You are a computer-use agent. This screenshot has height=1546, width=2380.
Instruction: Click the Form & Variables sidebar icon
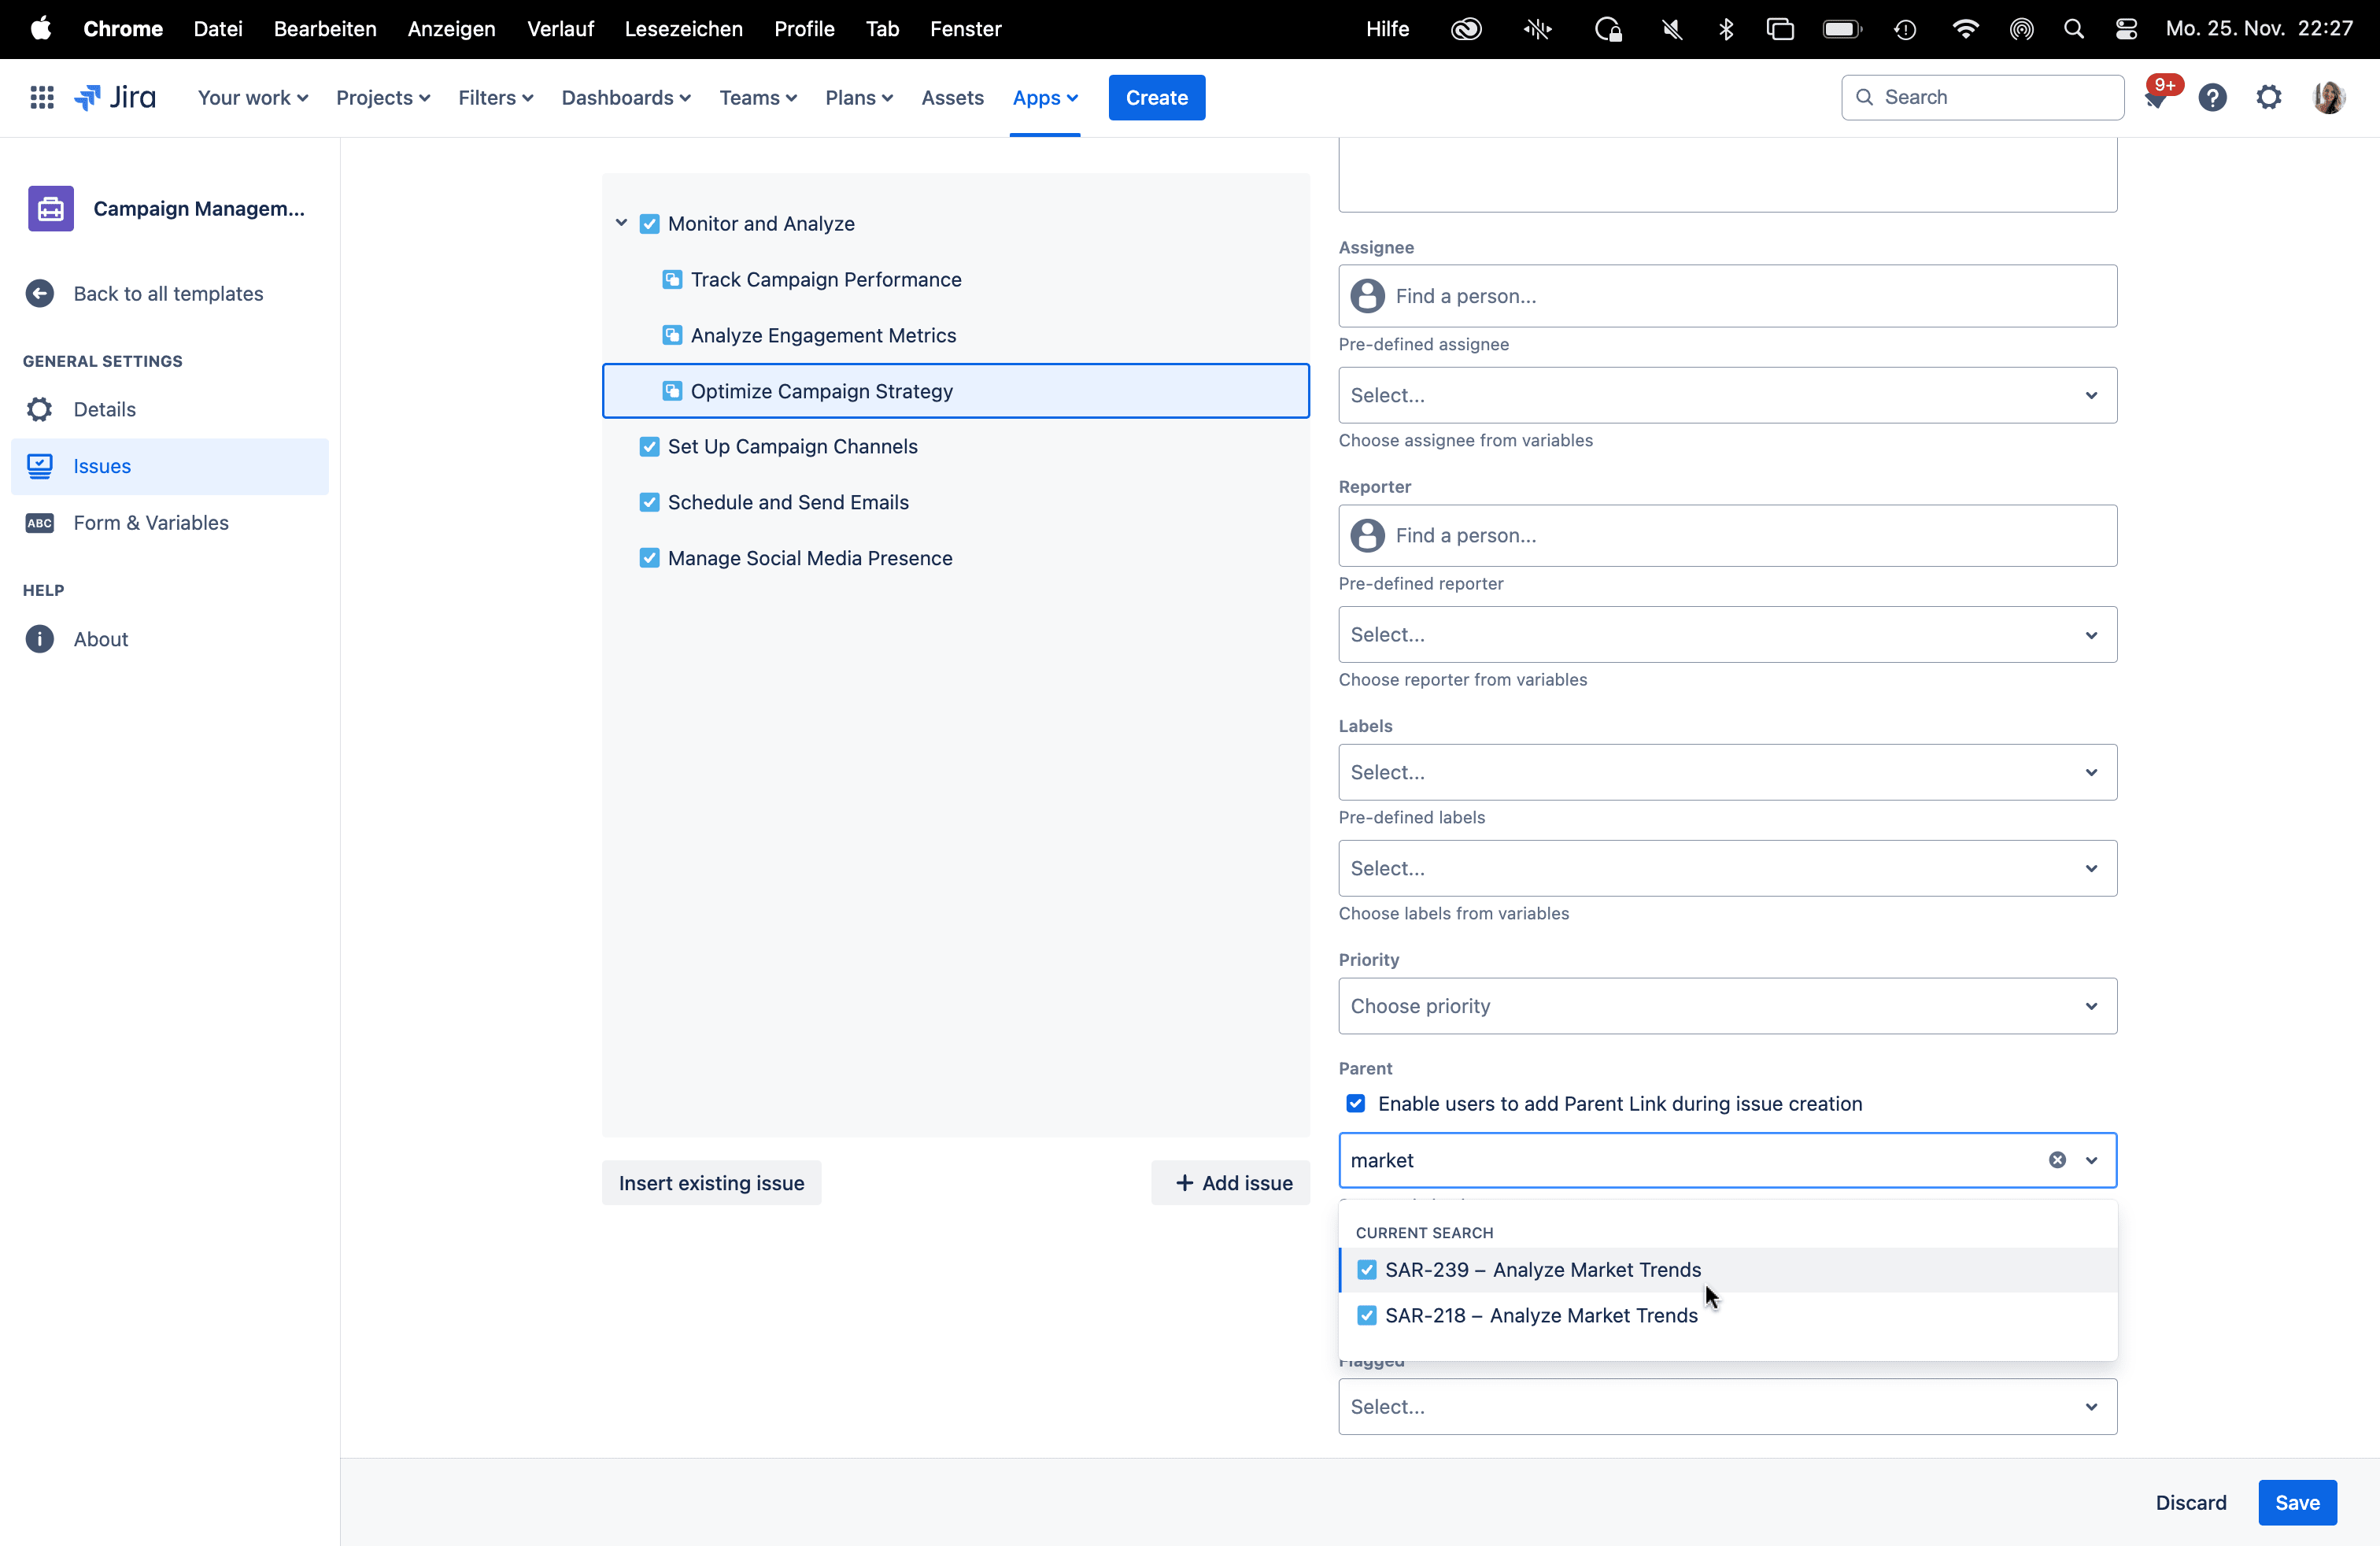(39, 523)
